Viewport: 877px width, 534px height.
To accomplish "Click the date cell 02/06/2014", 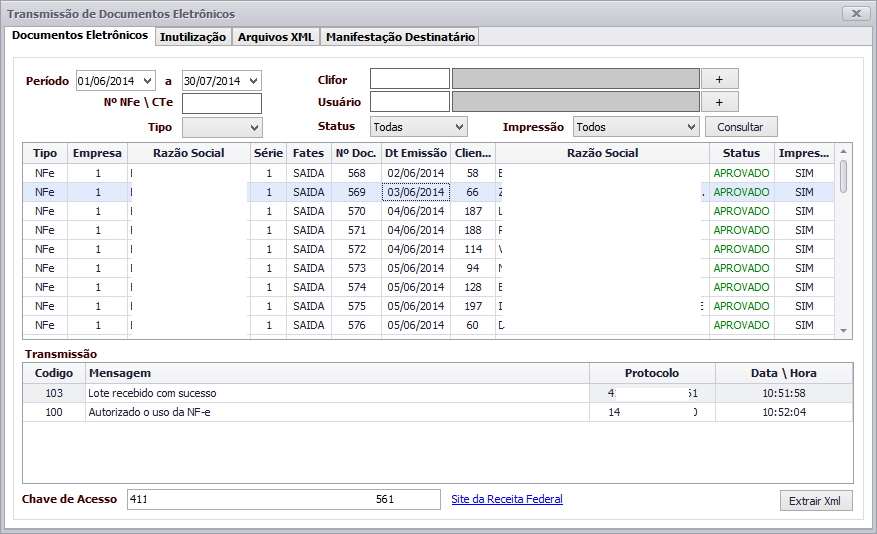I will 416,173.
